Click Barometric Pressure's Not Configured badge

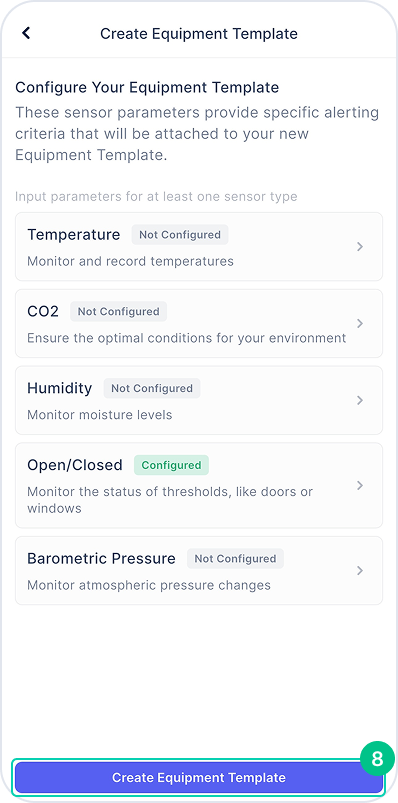(x=235, y=558)
